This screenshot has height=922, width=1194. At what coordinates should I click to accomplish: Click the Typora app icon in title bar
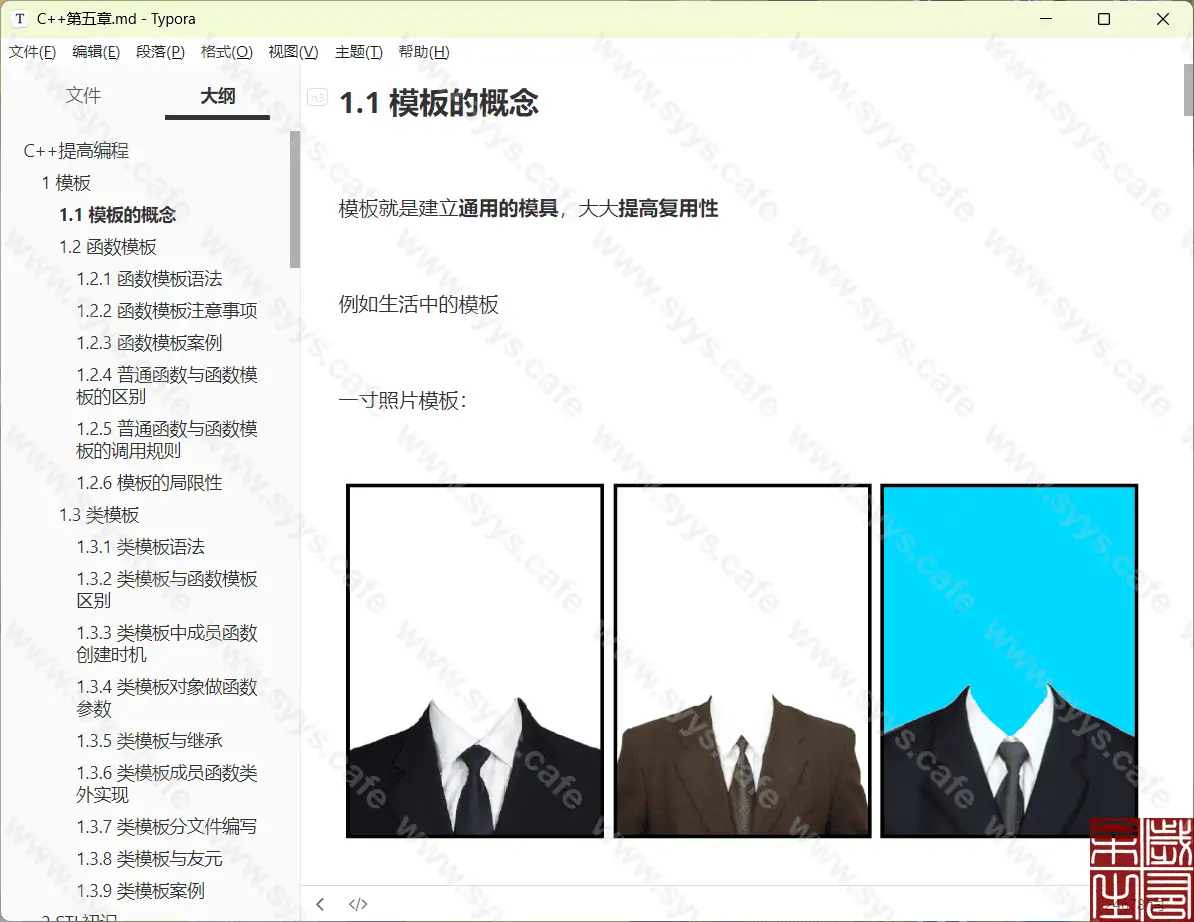pyautogui.click(x=22, y=18)
